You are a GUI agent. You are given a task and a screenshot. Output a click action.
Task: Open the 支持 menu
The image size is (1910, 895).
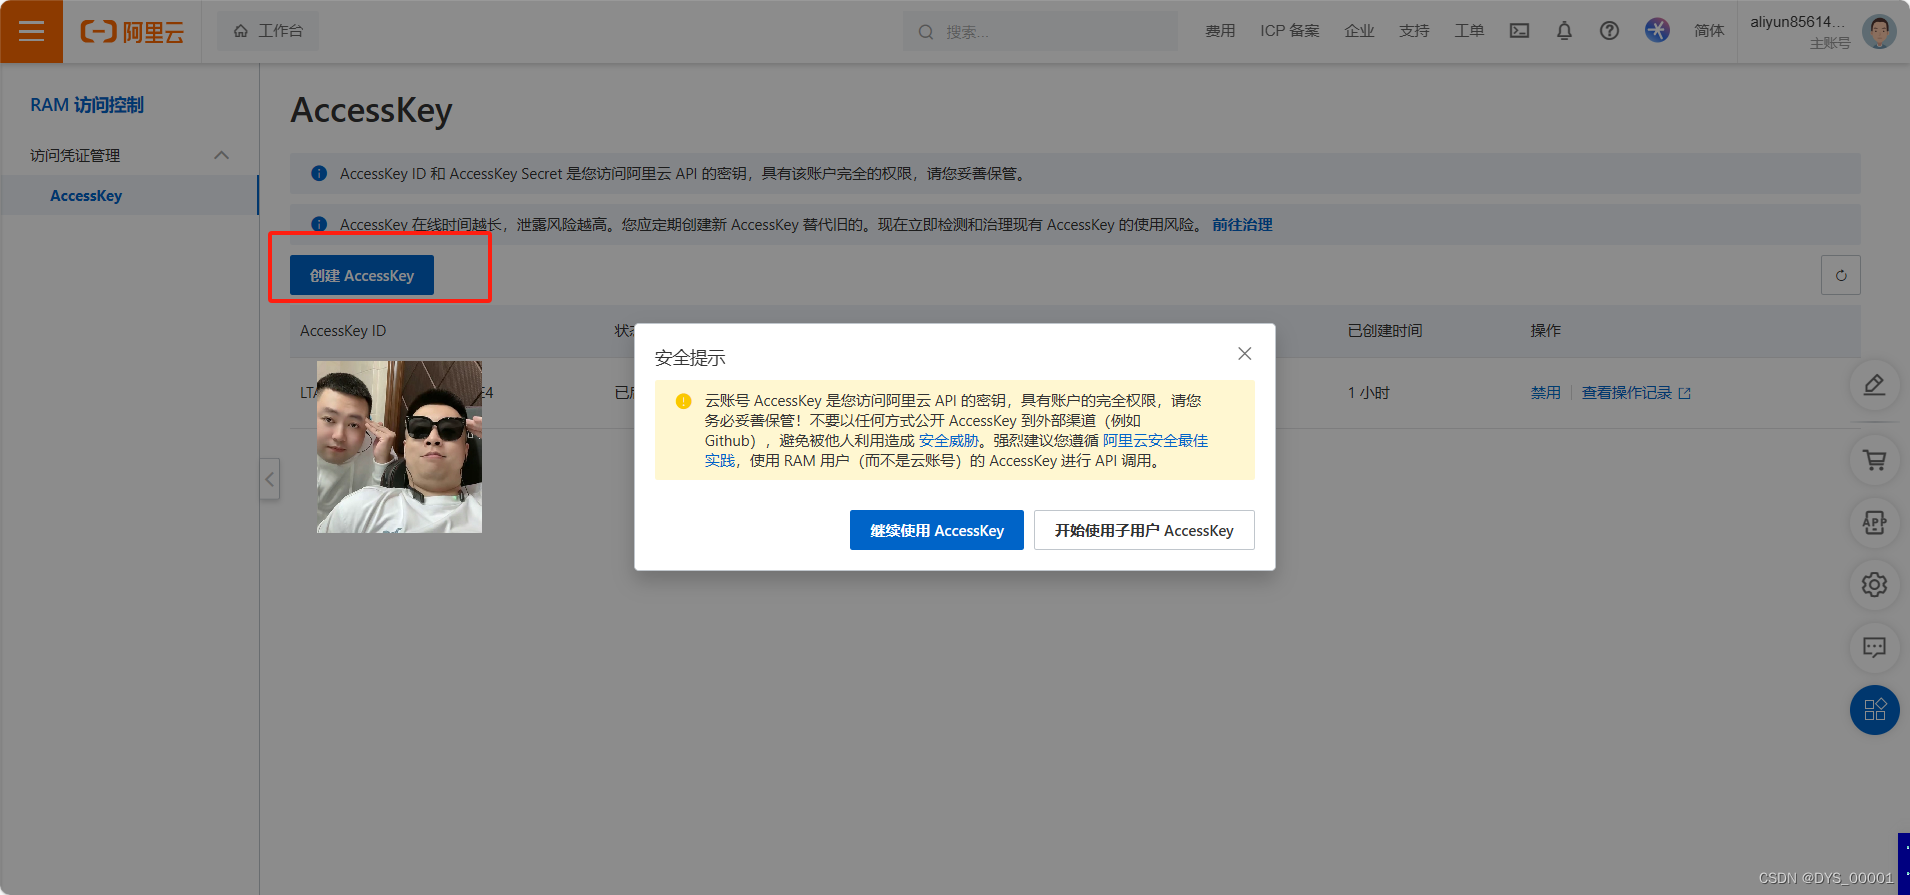[x=1414, y=31]
